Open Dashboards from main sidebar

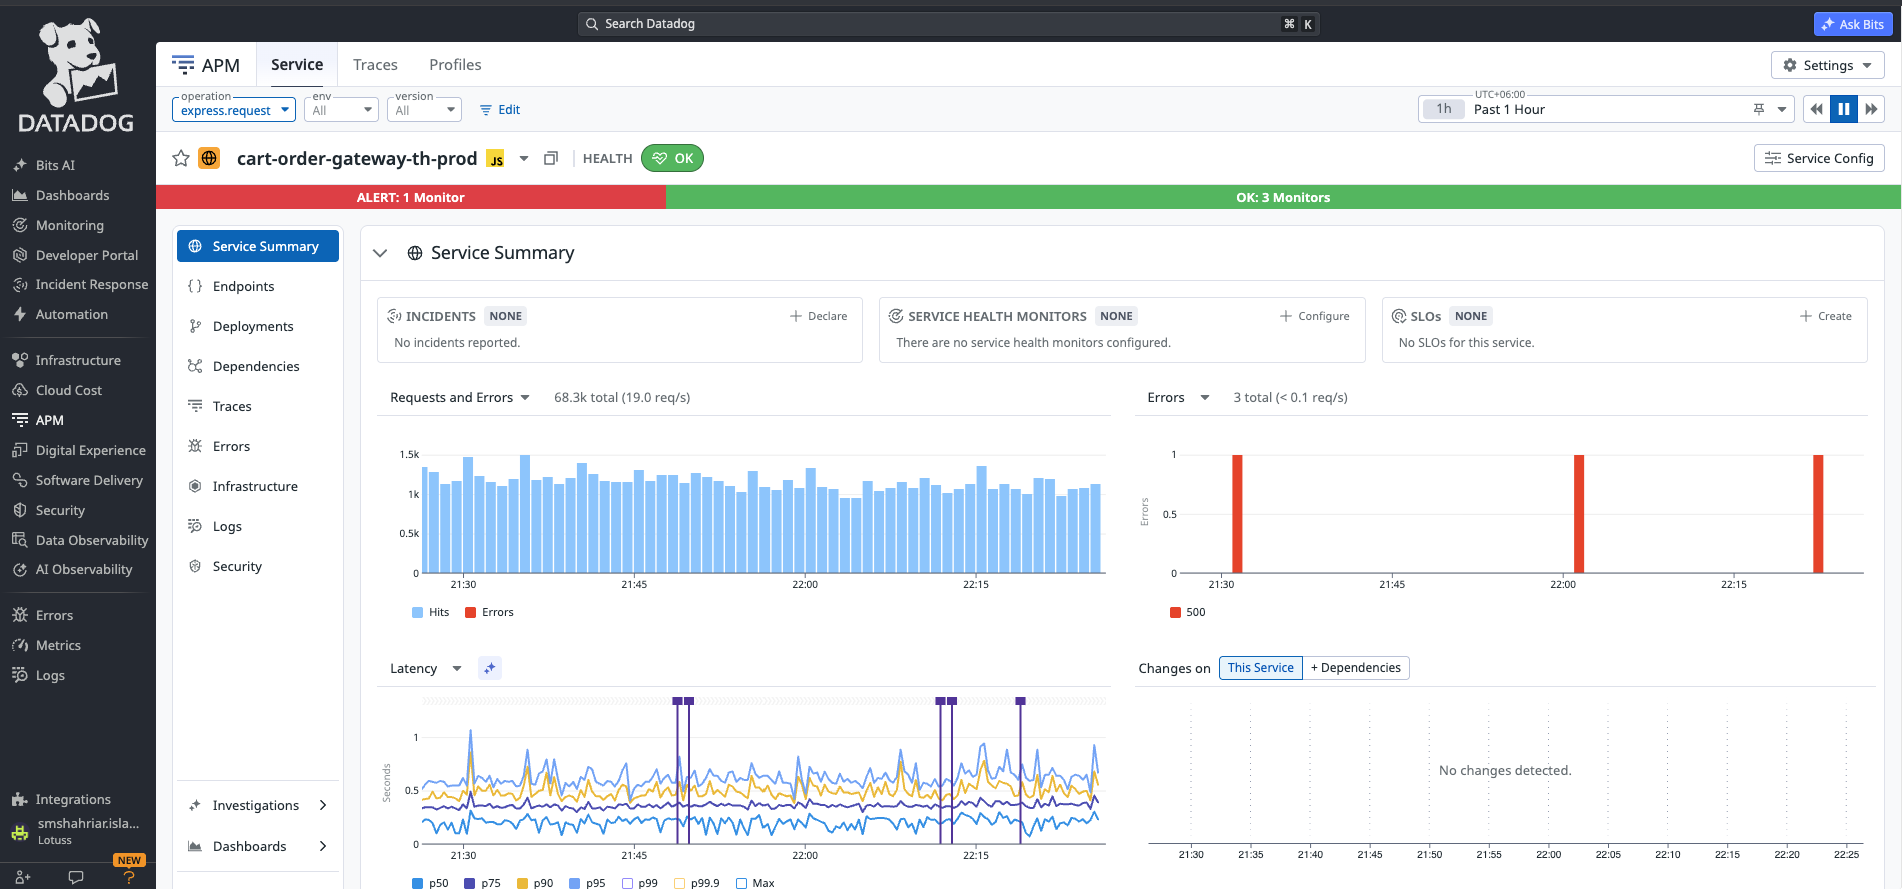pos(72,195)
